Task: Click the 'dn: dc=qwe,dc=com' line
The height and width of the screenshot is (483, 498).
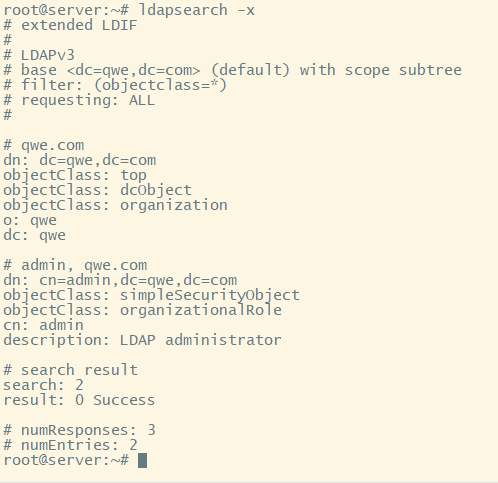Action: [80, 160]
